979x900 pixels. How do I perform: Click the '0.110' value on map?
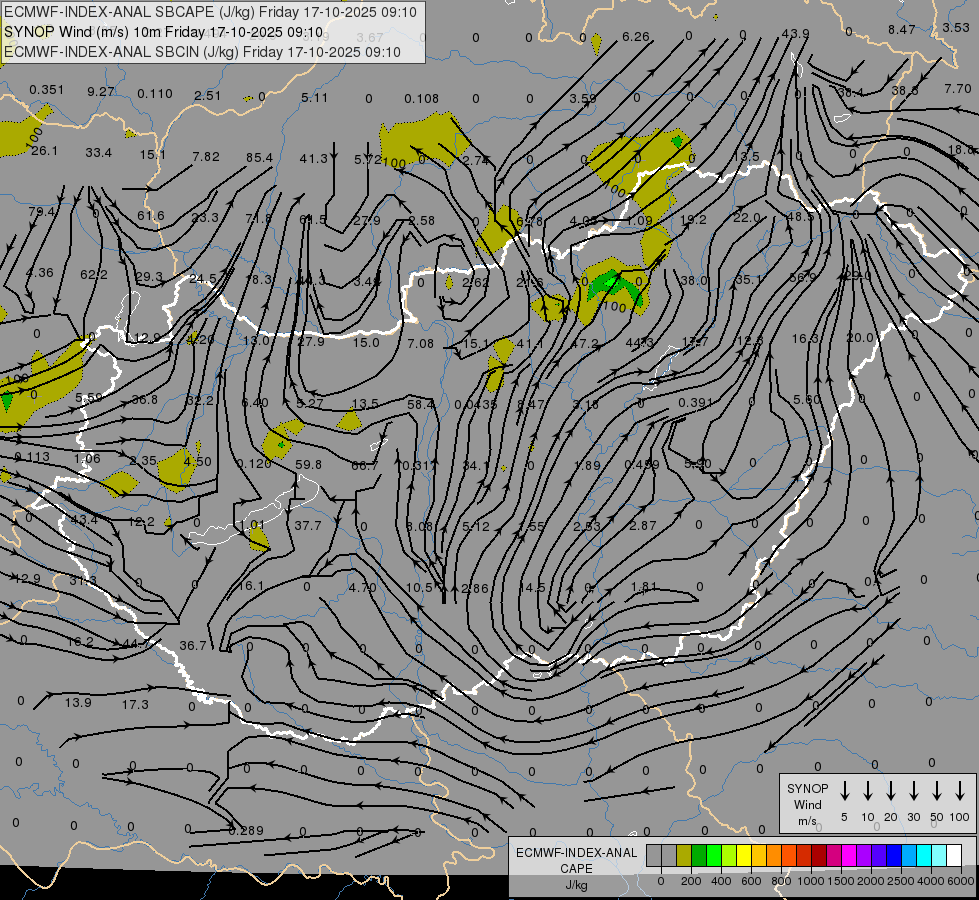(155, 94)
